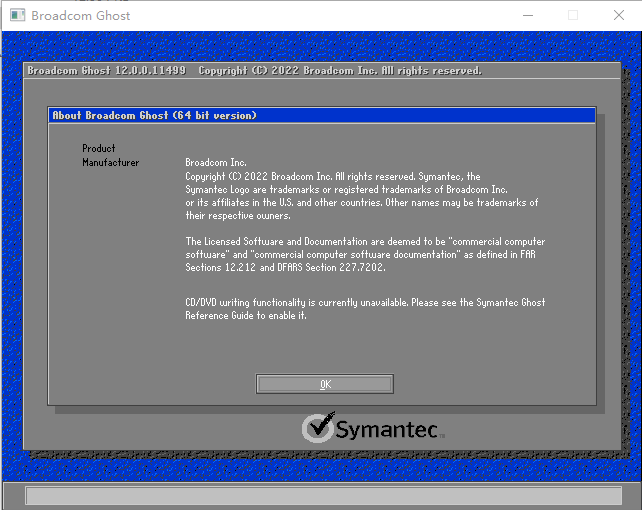The image size is (642, 510).
Task: Click the Broadcom Ghost window title icon
Action: 17,16
